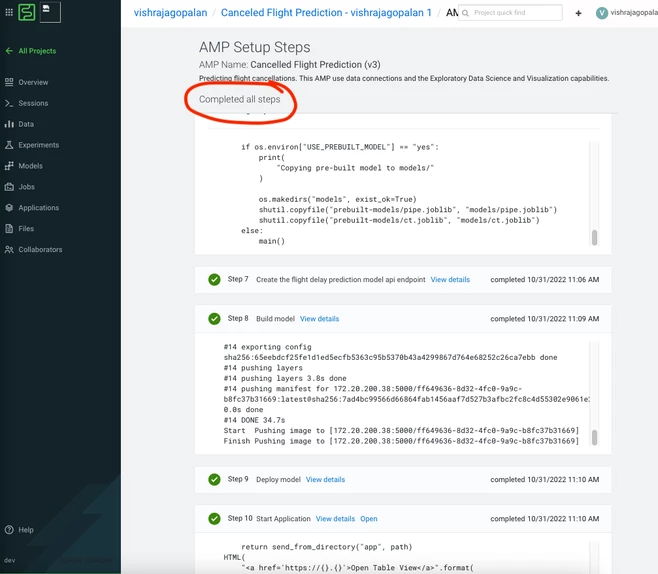Click the Build model log scrollbar thumb
This screenshot has height=574, width=658.
[x=594, y=437]
